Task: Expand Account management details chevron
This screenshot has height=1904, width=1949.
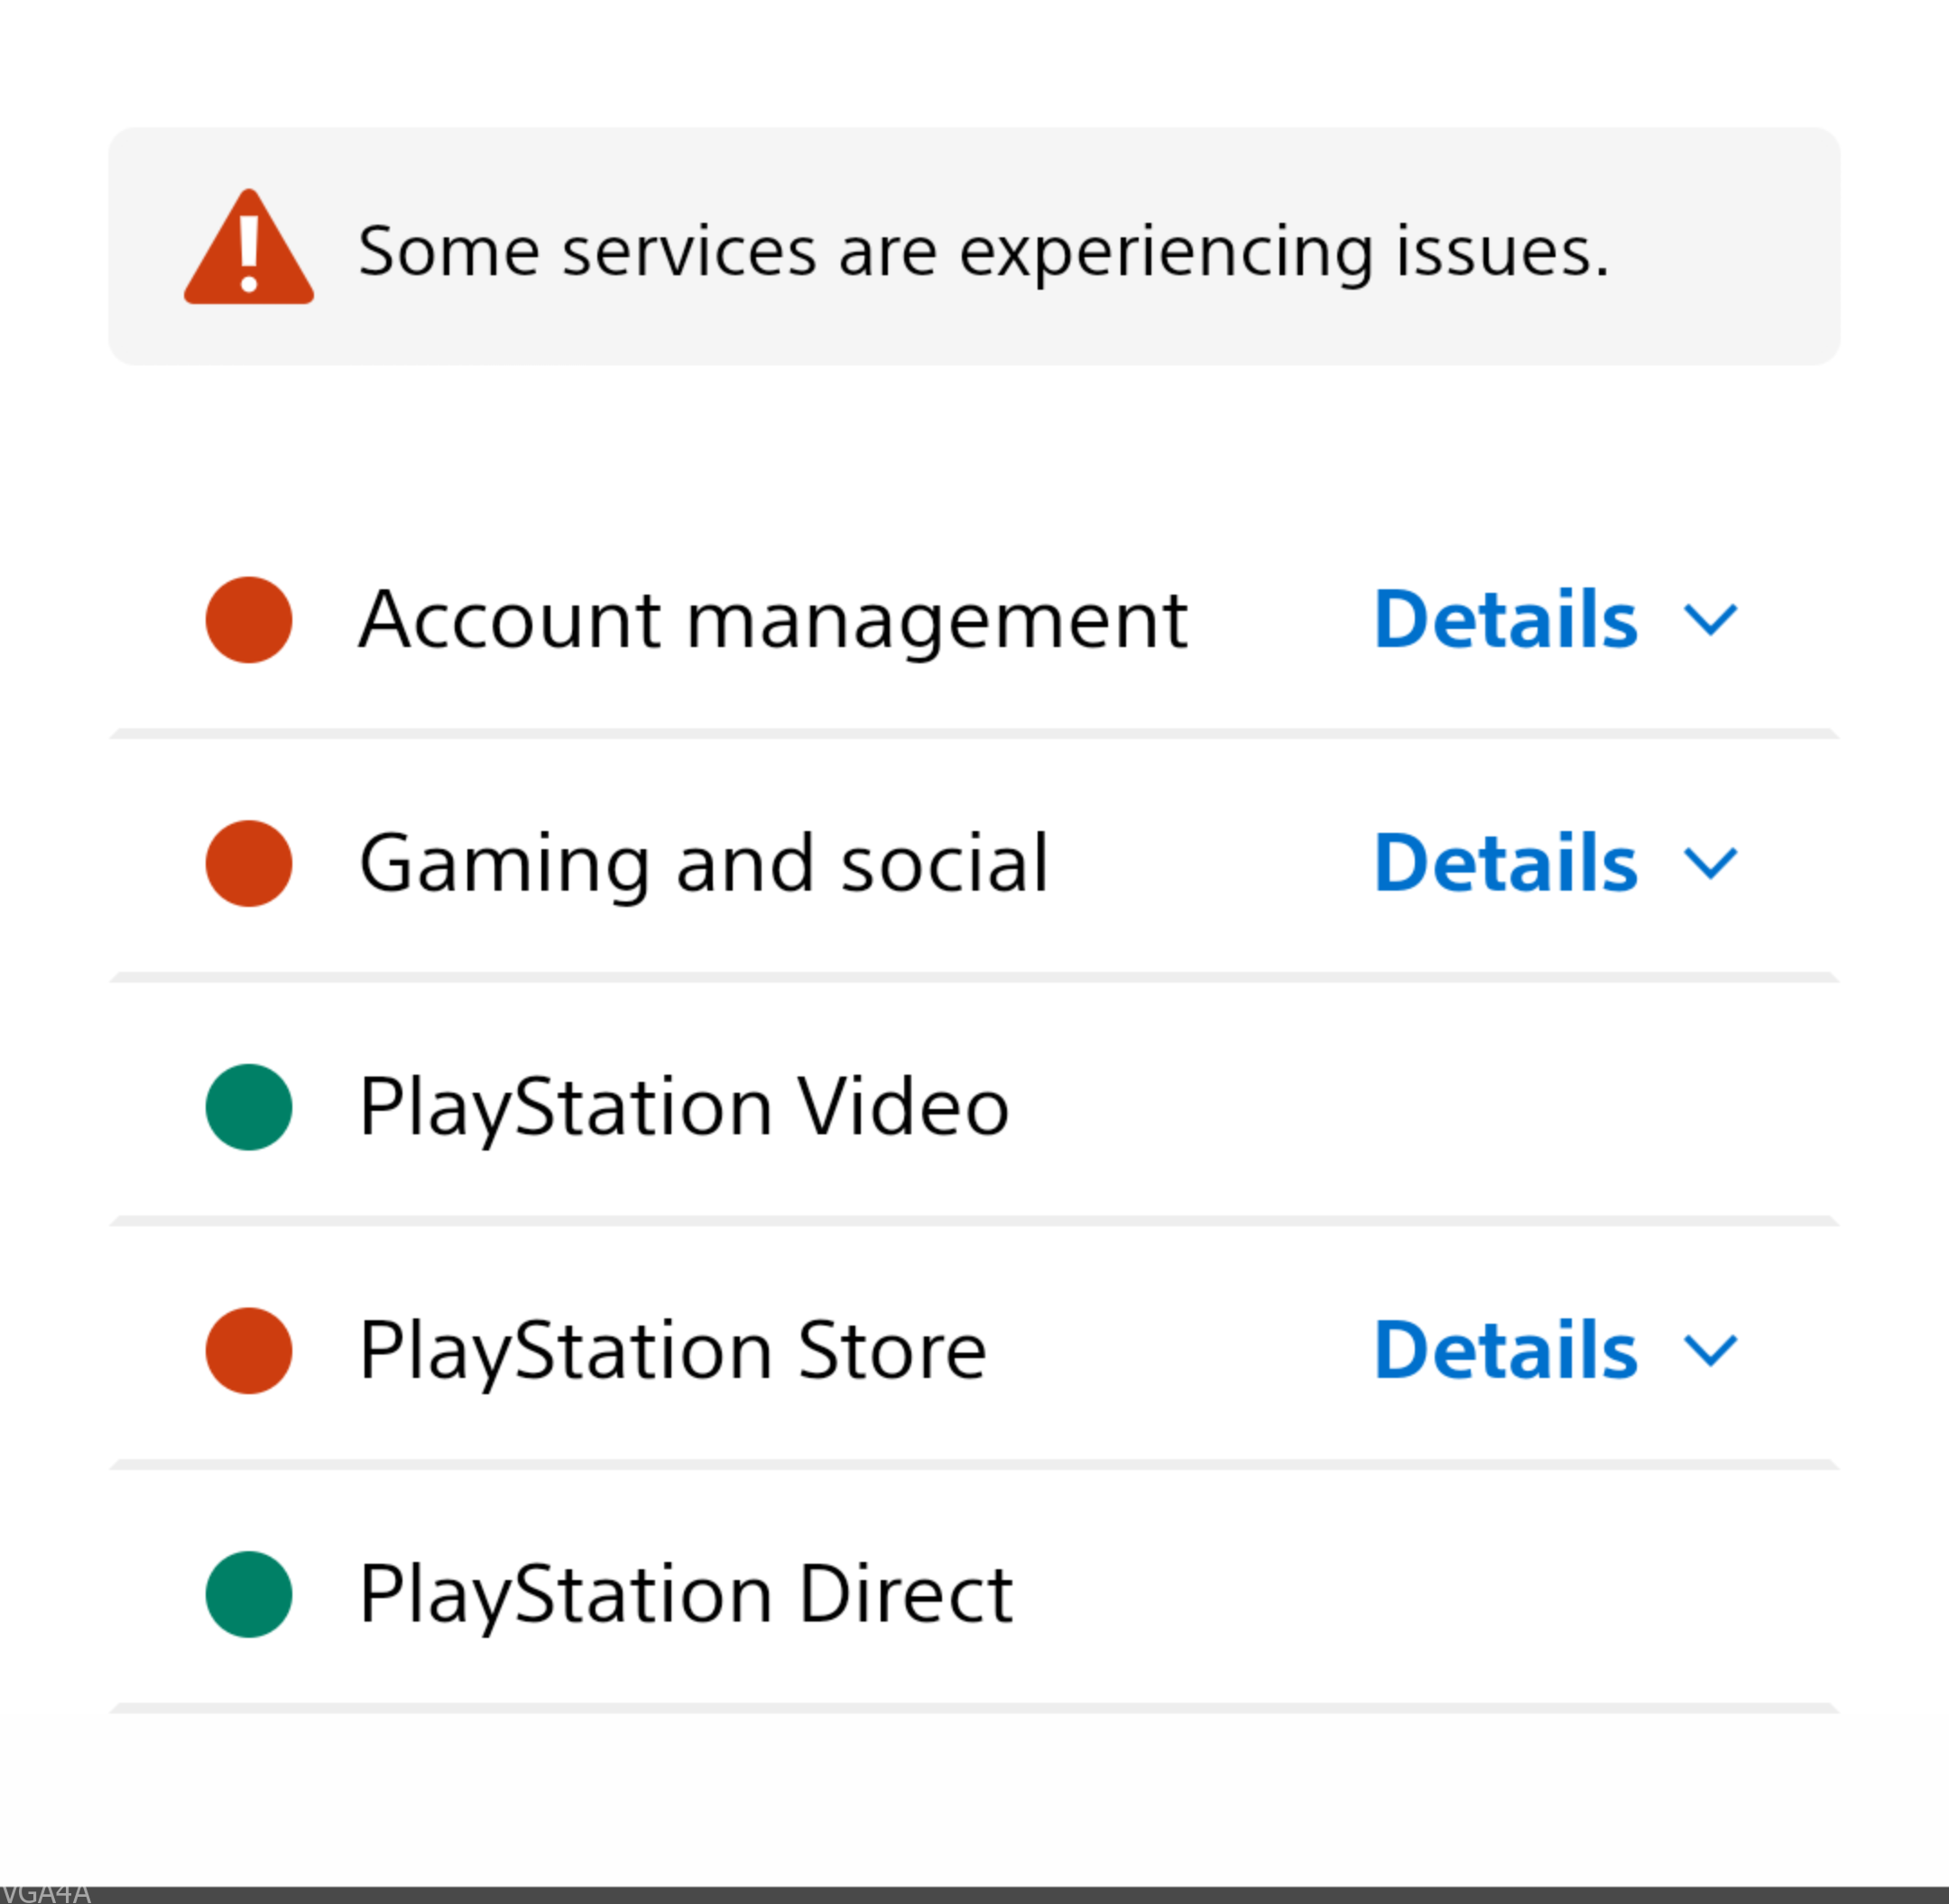Action: point(1710,621)
